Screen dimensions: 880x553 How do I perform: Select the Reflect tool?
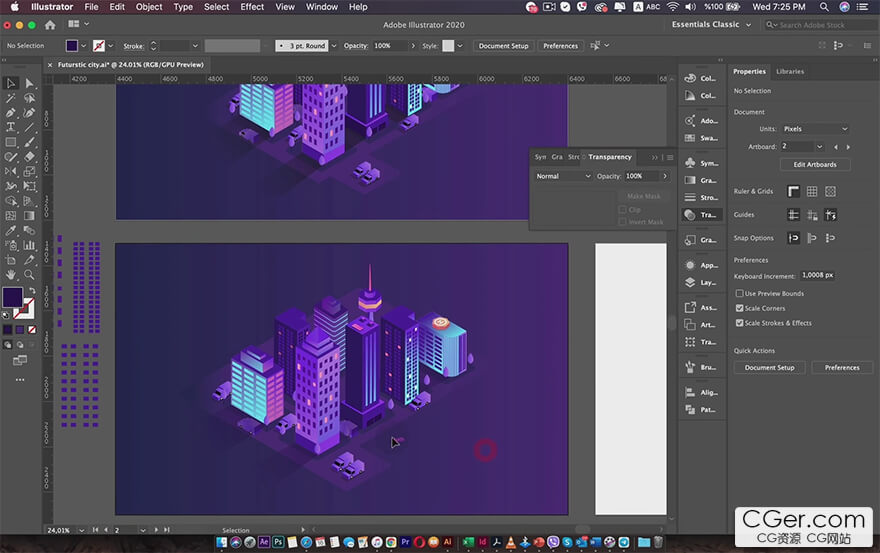click(x=11, y=171)
